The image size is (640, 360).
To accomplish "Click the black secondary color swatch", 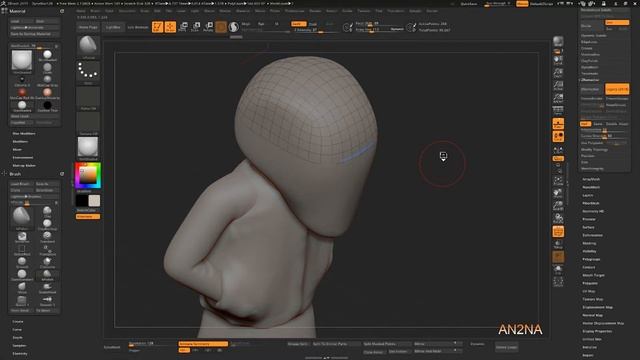I will click(82, 200).
